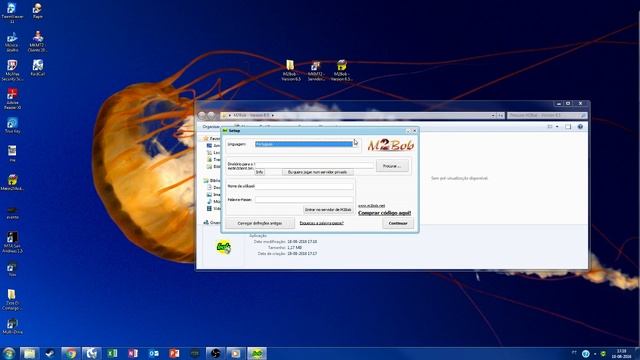The width and height of the screenshot is (640, 360).
Task: Open OneNote from taskbar
Action: [133, 353]
